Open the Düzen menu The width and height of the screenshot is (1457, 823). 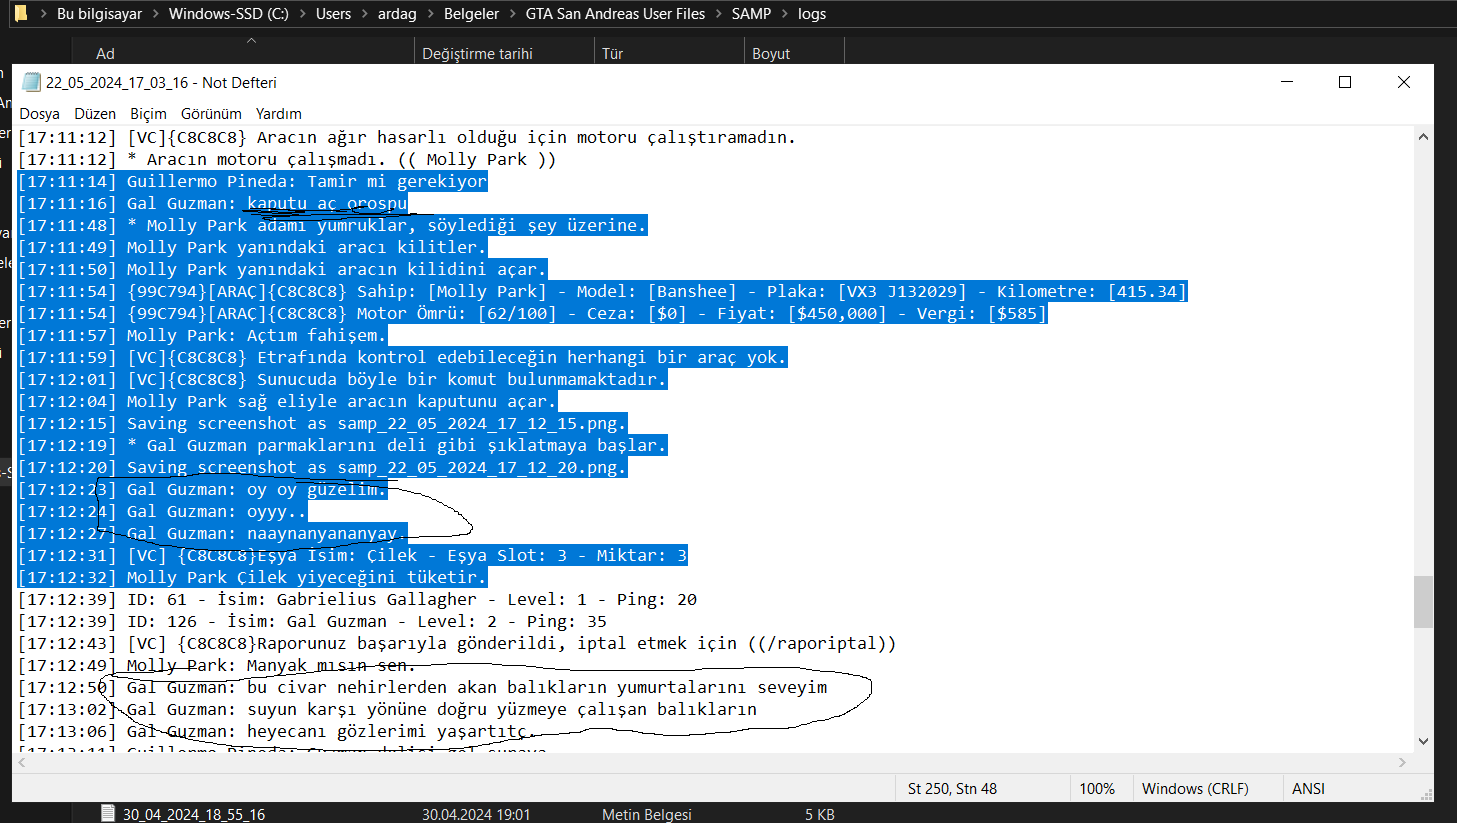click(95, 114)
